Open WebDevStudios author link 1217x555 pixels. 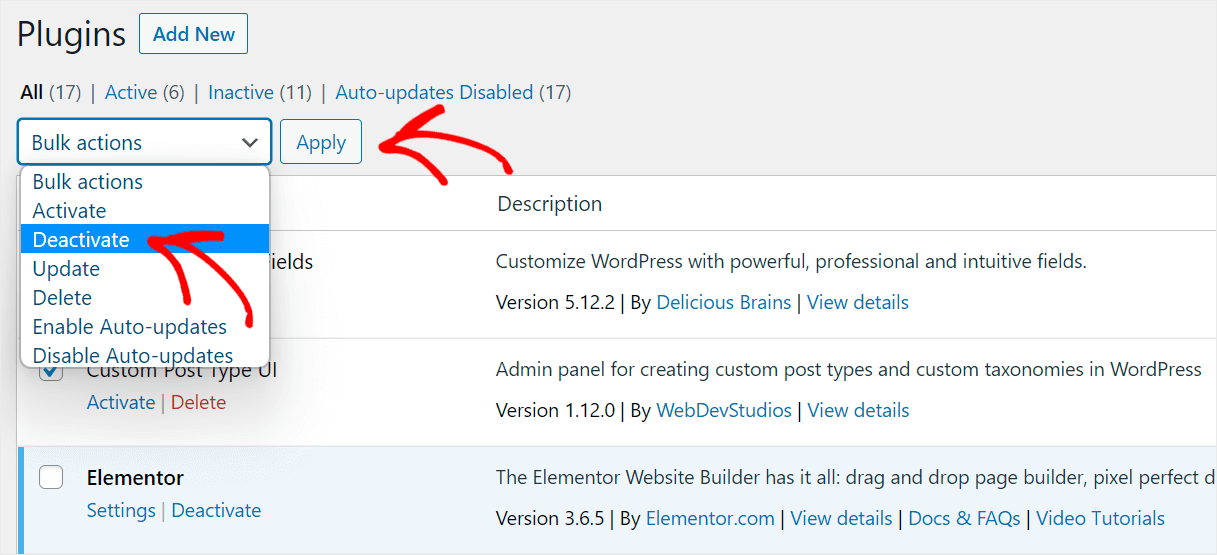(724, 410)
